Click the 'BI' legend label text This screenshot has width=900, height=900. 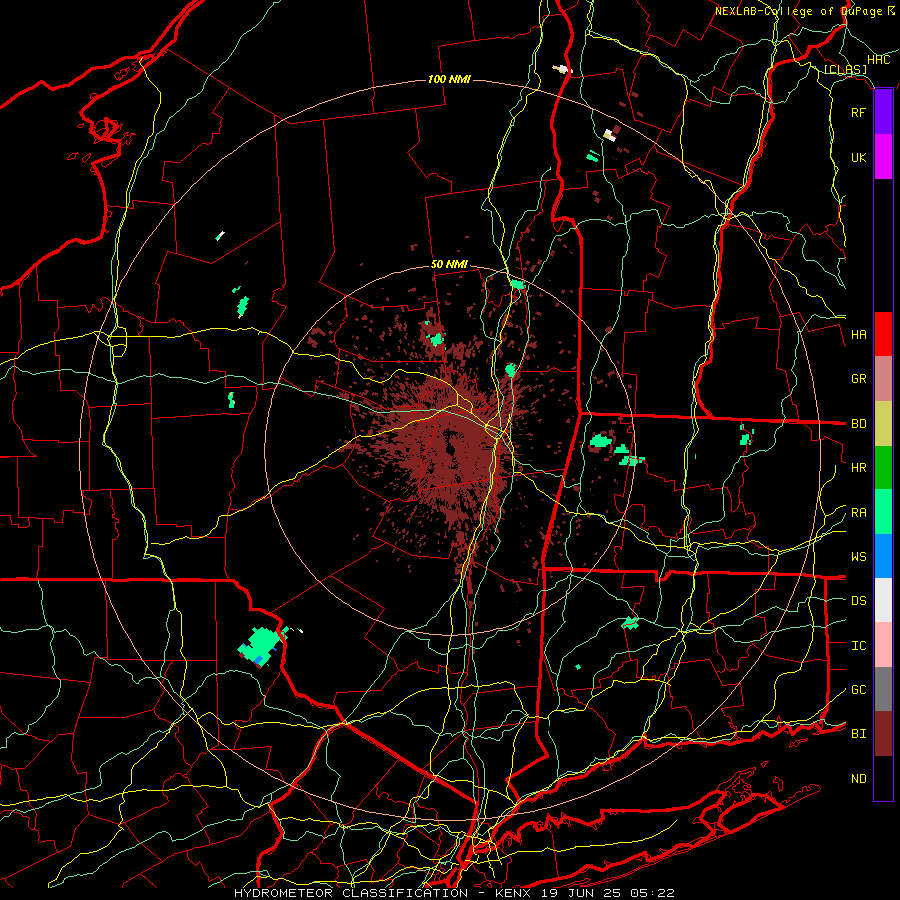pos(858,734)
